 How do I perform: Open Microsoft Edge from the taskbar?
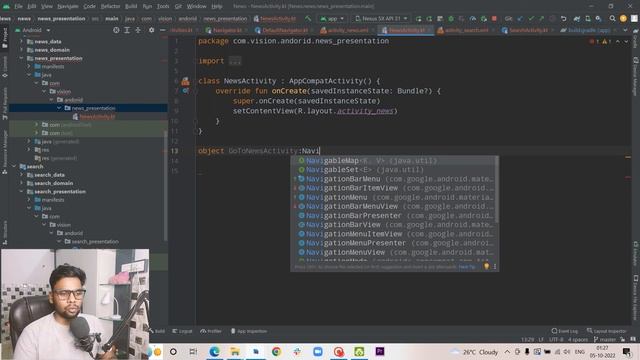click(x=214, y=351)
